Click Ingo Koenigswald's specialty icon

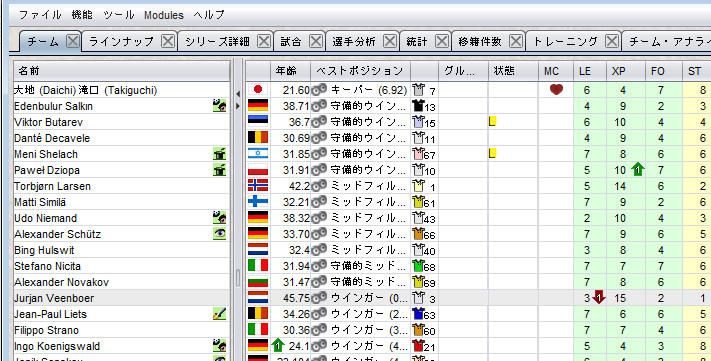click(x=219, y=346)
